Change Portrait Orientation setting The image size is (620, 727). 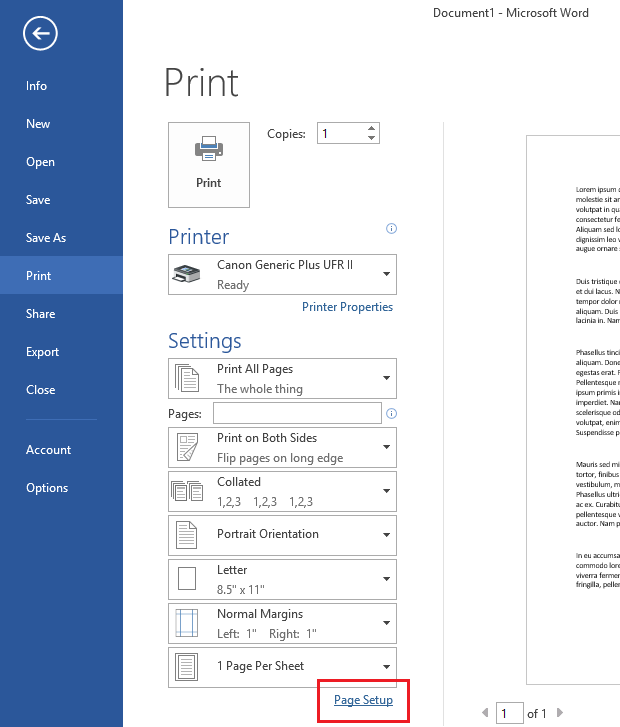point(282,535)
